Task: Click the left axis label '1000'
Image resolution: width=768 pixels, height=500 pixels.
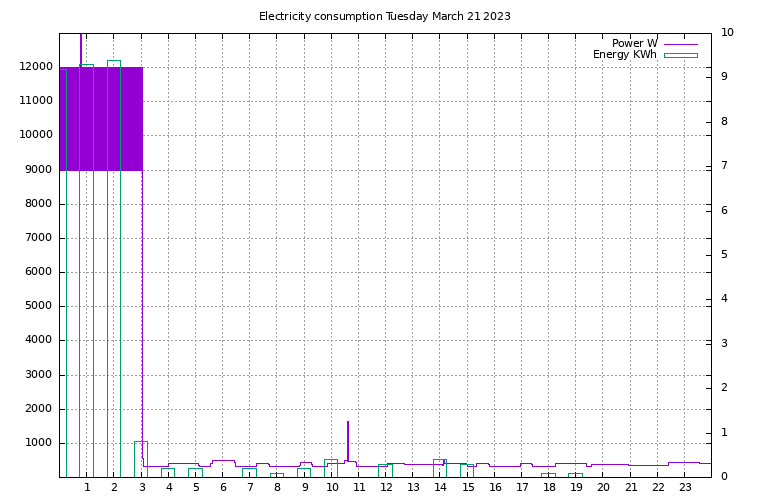Action: pos(38,443)
